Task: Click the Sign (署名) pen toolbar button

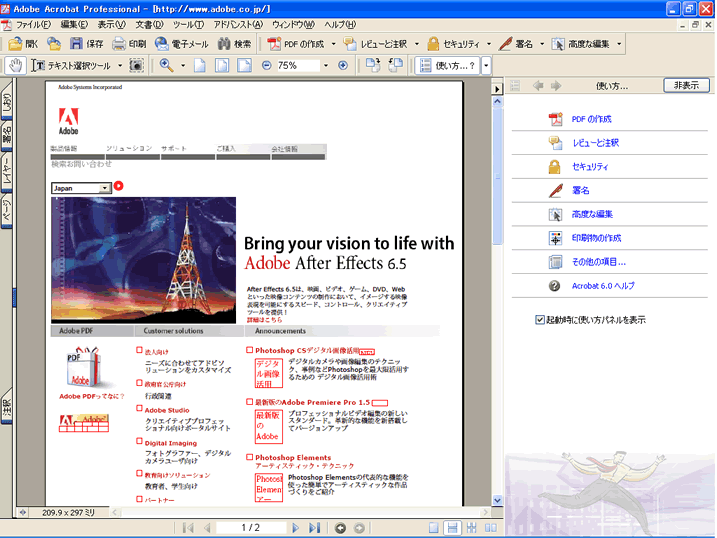Action: point(517,44)
